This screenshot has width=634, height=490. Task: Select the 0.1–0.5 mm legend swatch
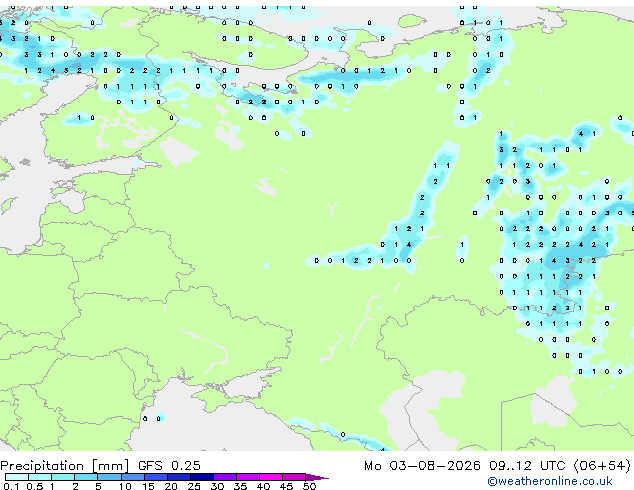point(17,477)
